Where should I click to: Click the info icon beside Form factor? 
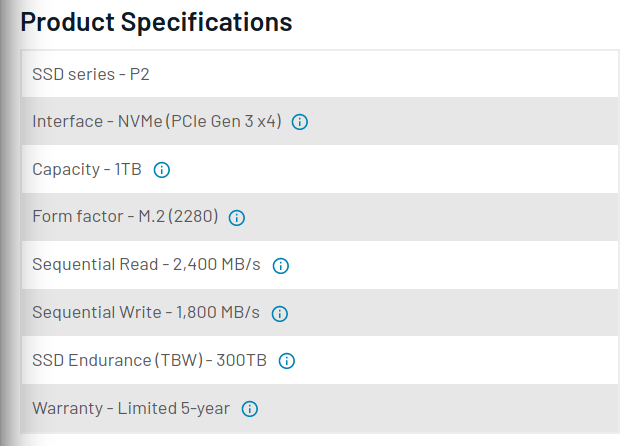237,218
